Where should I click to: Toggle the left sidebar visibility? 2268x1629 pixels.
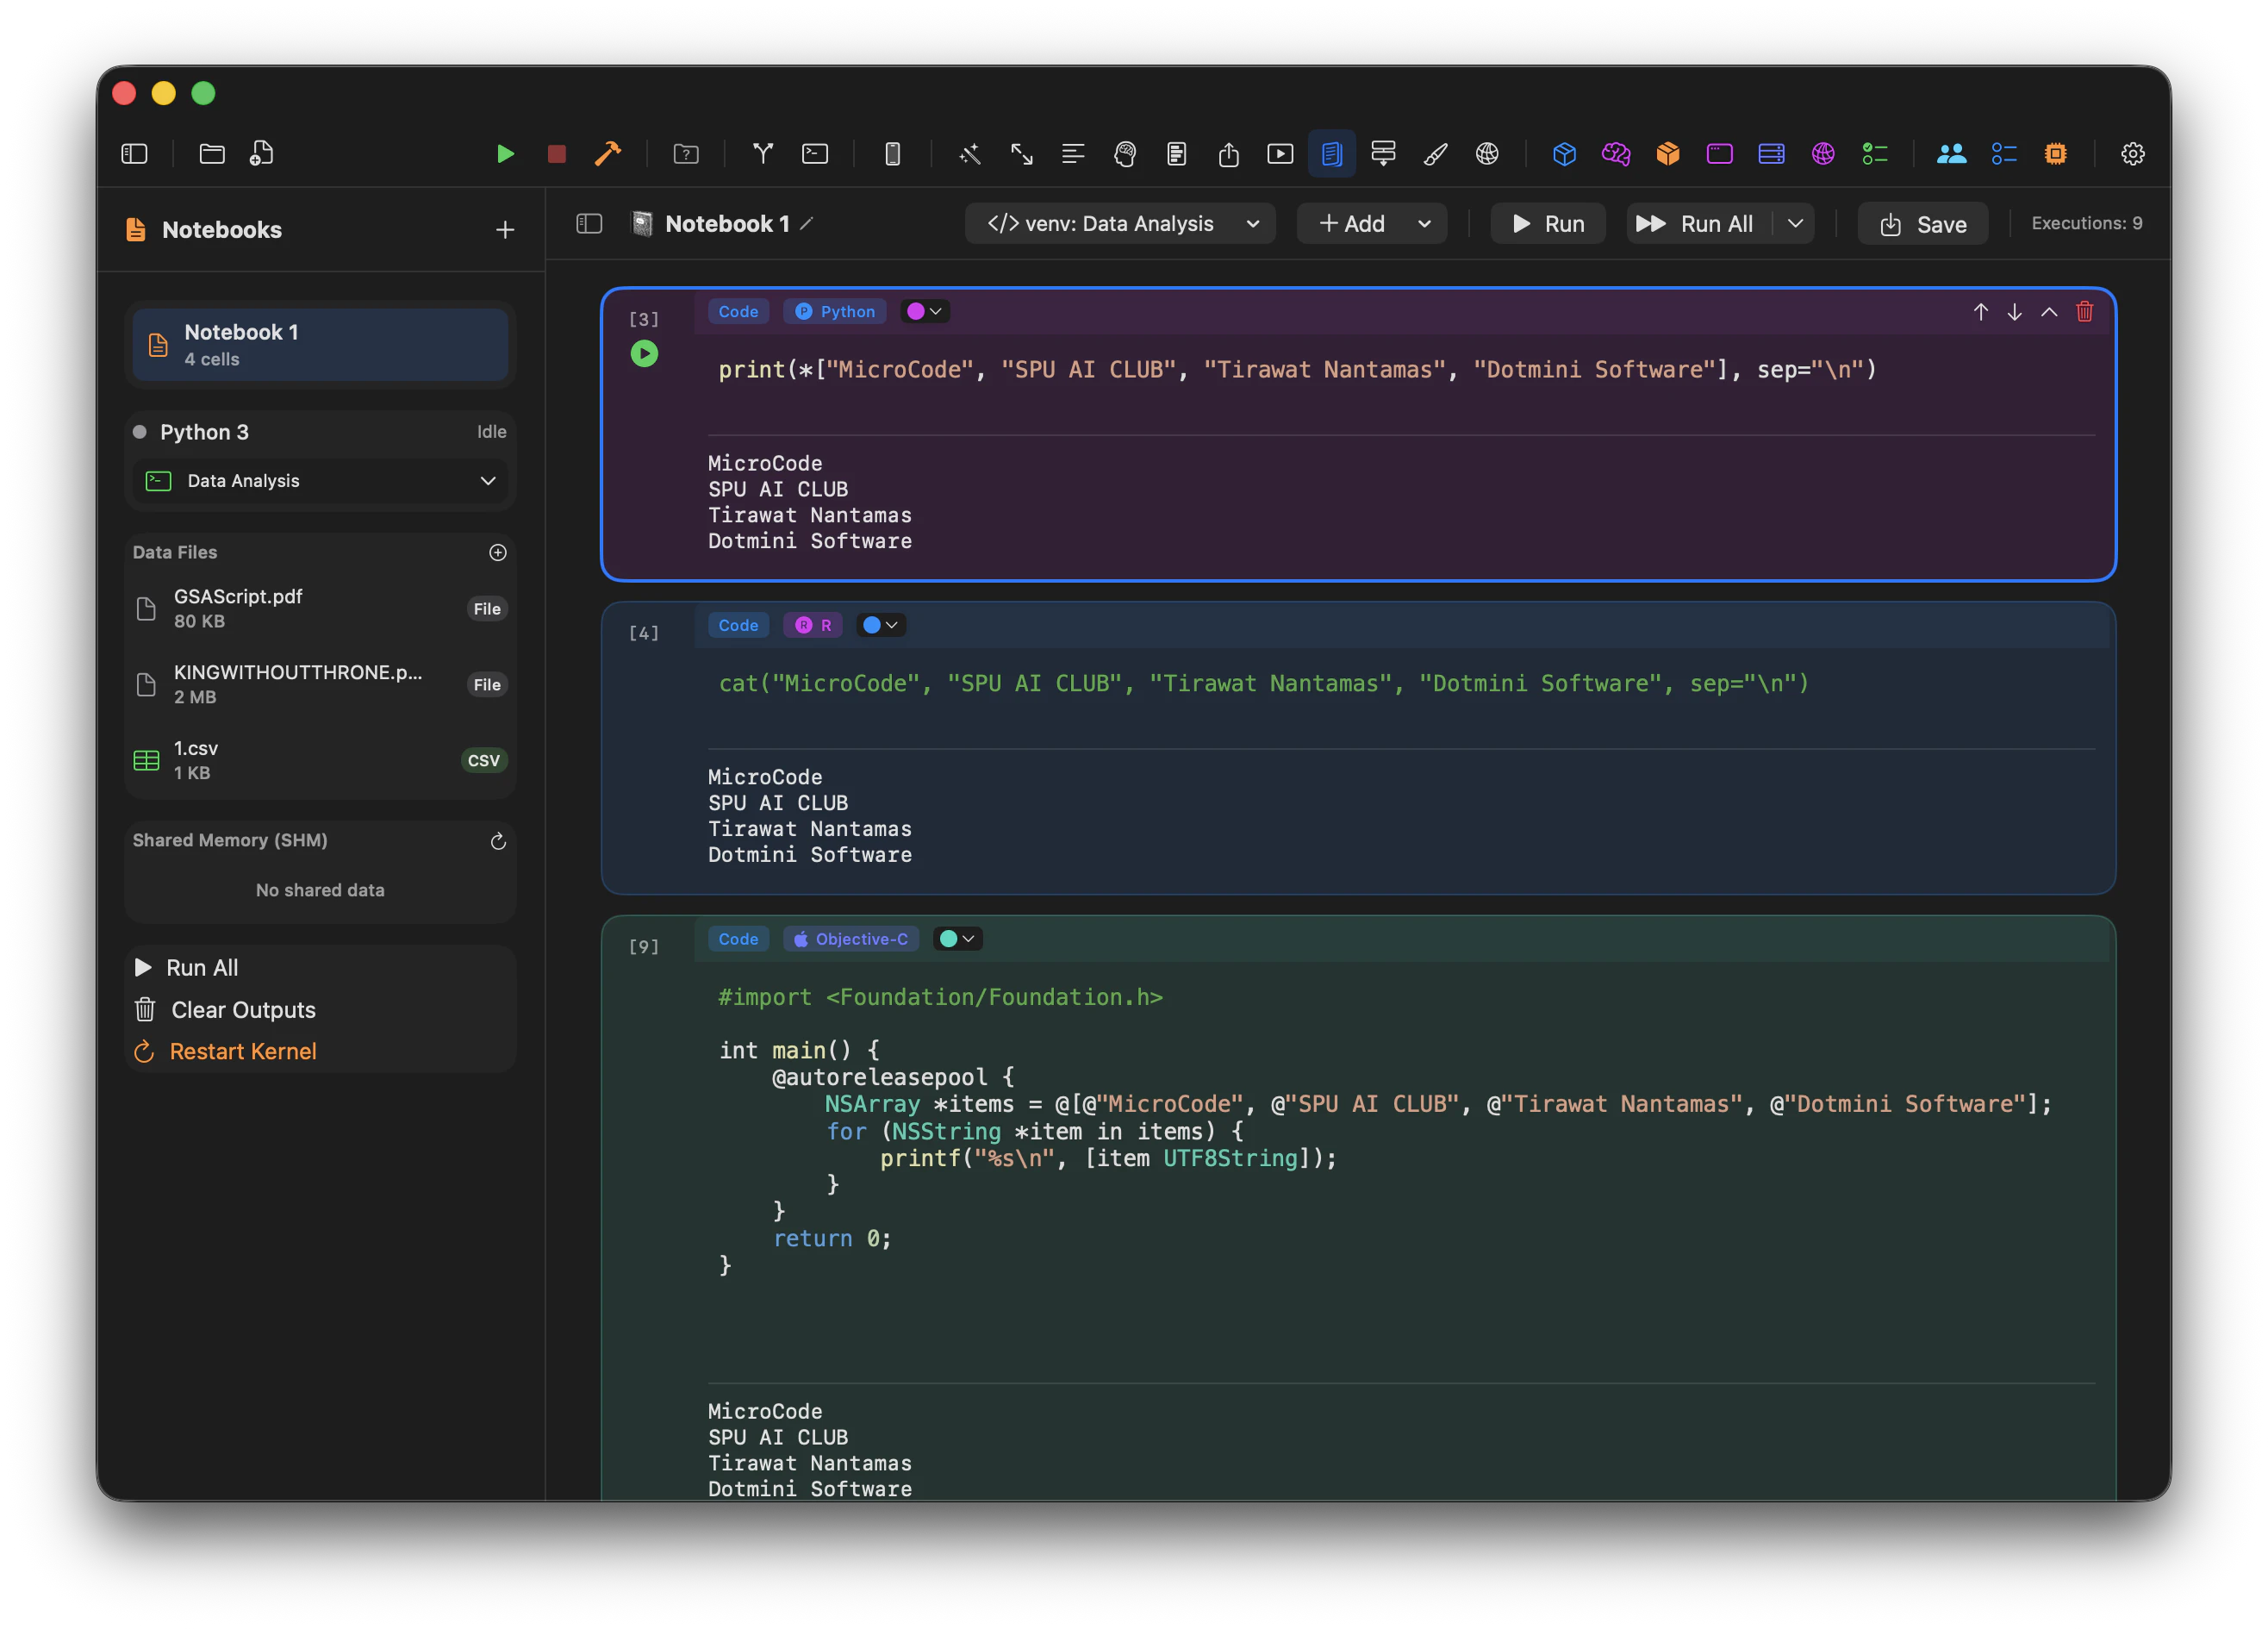[134, 154]
